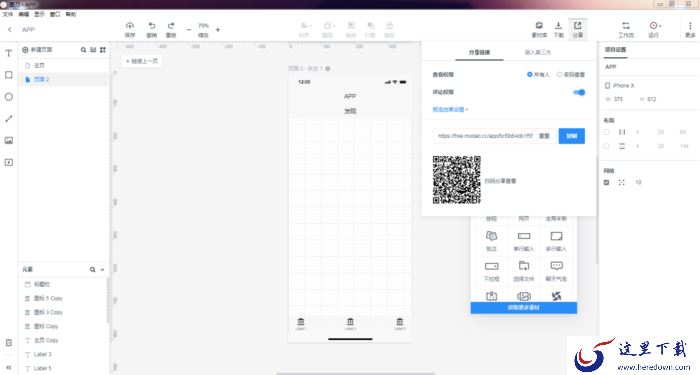
Task: Click the share QR code image
Action: [x=457, y=180]
